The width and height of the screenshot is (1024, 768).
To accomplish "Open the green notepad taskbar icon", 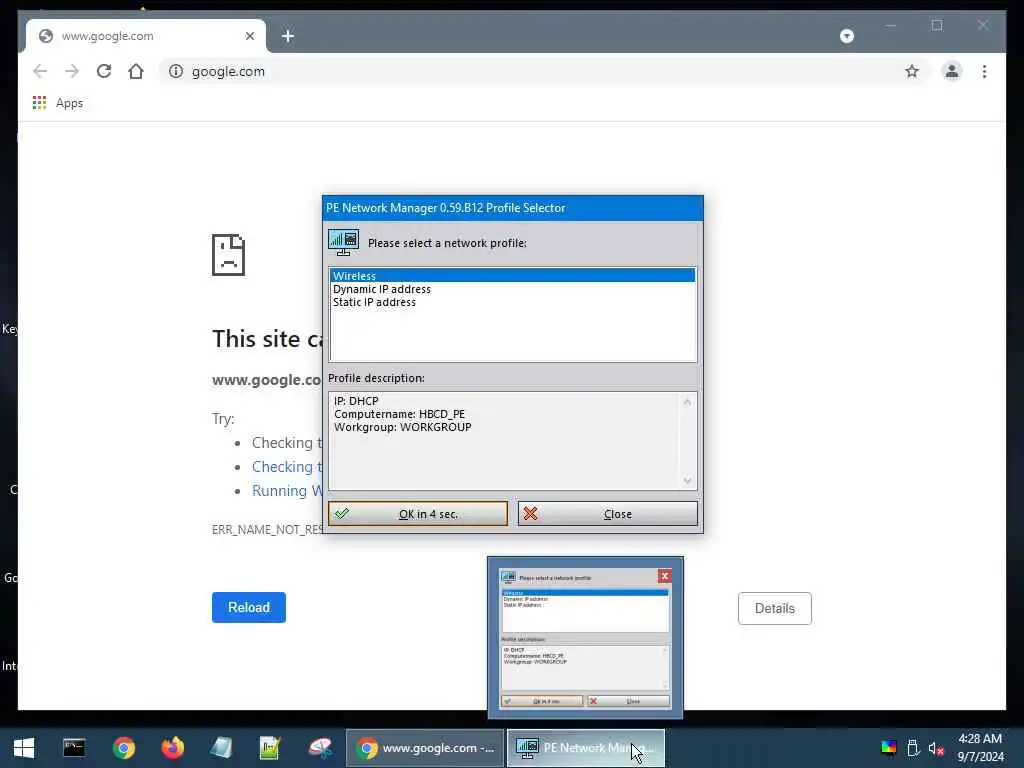I will [270, 748].
